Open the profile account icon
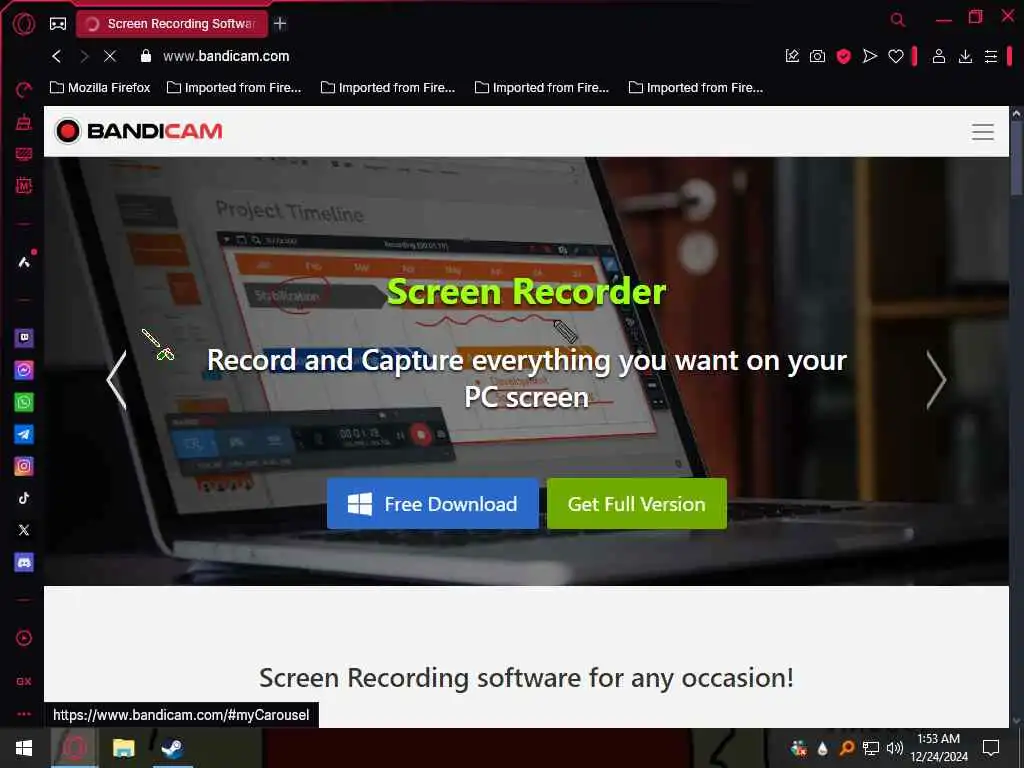This screenshot has height=768, width=1024. [x=938, y=56]
